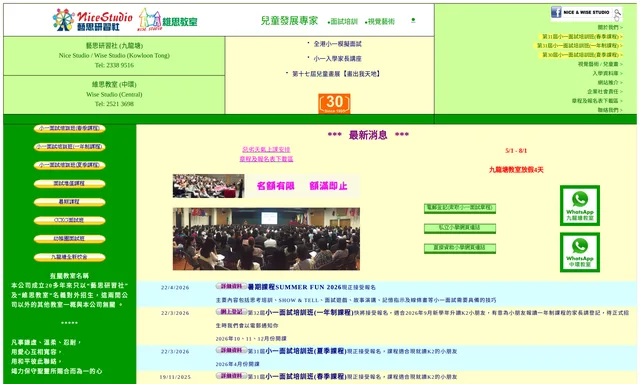Viewport: 640px width, 384px height.
Task: Open the Nice Studio 藝思研習社 logo
Action: [x=93, y=20]
